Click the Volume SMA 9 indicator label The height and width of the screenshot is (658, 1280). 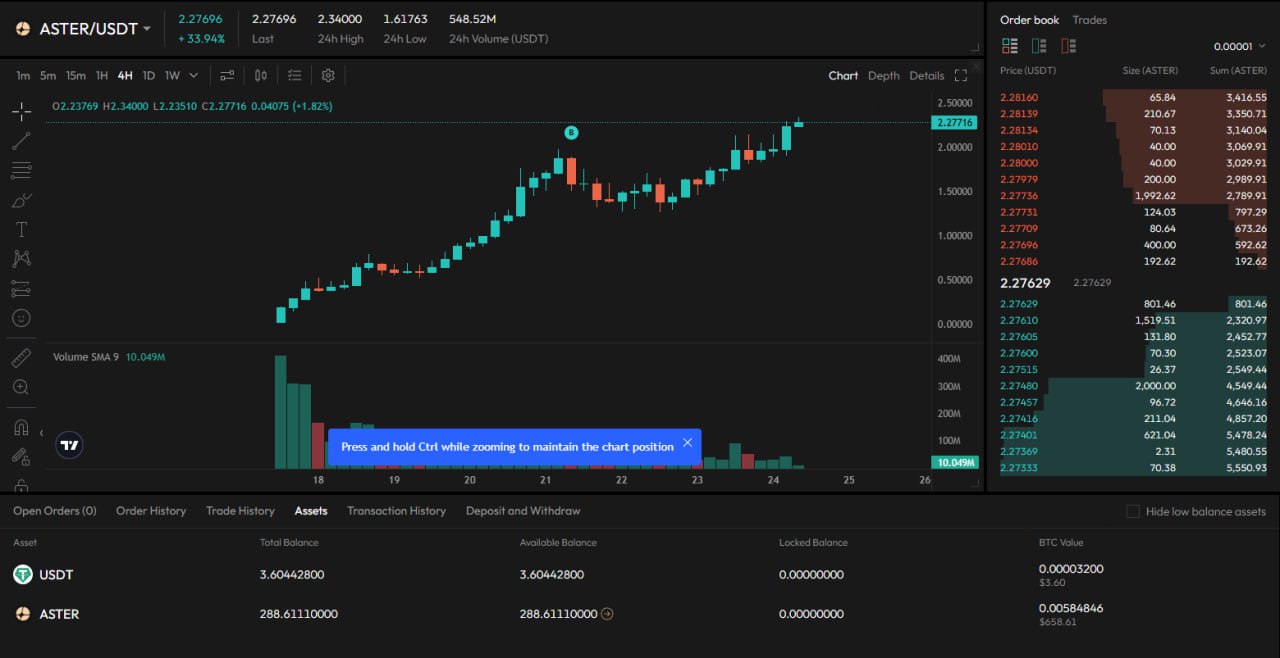86,357
